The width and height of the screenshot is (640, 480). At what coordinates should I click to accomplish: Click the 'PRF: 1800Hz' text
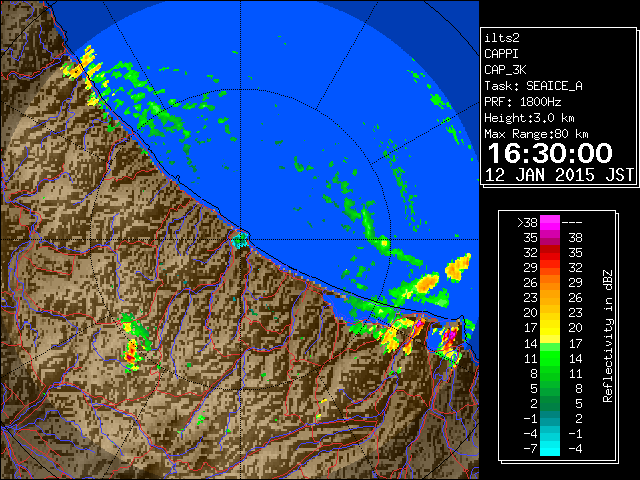click(x=522, y=102)
